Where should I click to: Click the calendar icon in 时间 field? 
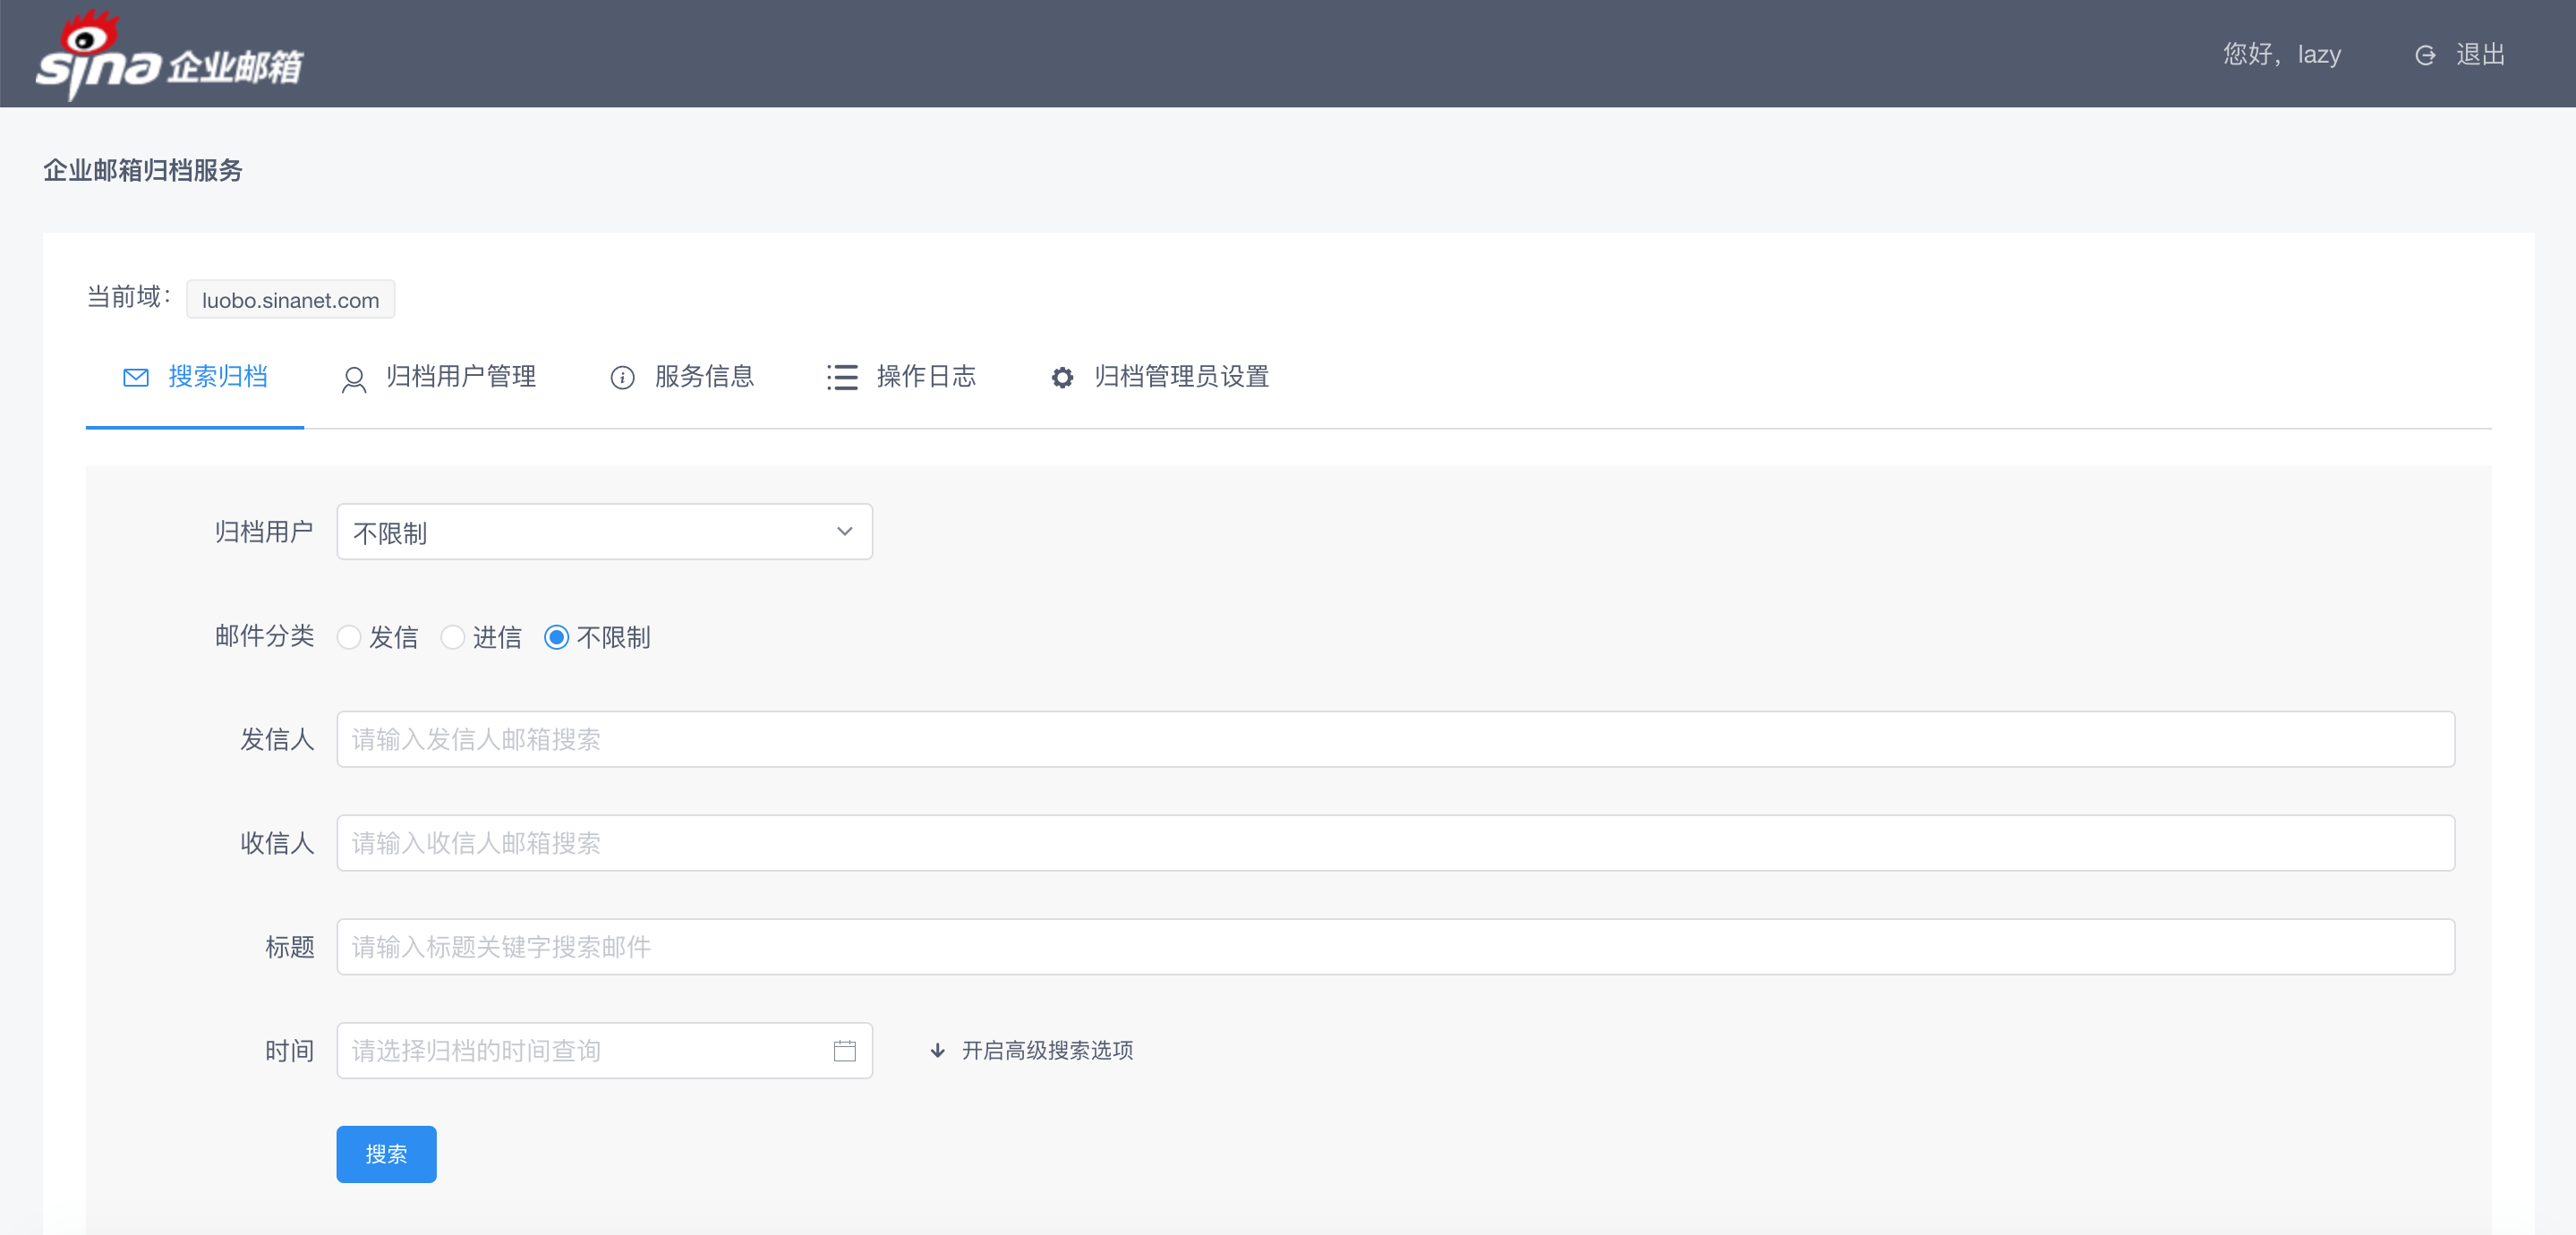tap(844, 1050)
